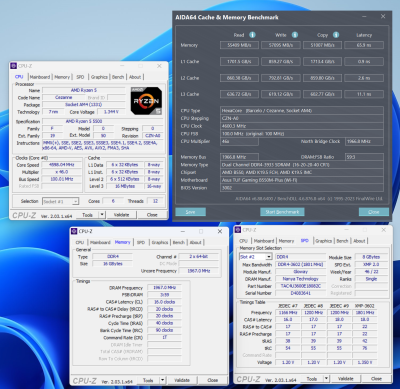Click Tools button in CPU-Z Memory window
This screenshot has width=400, height=389.
click(148, 380)
